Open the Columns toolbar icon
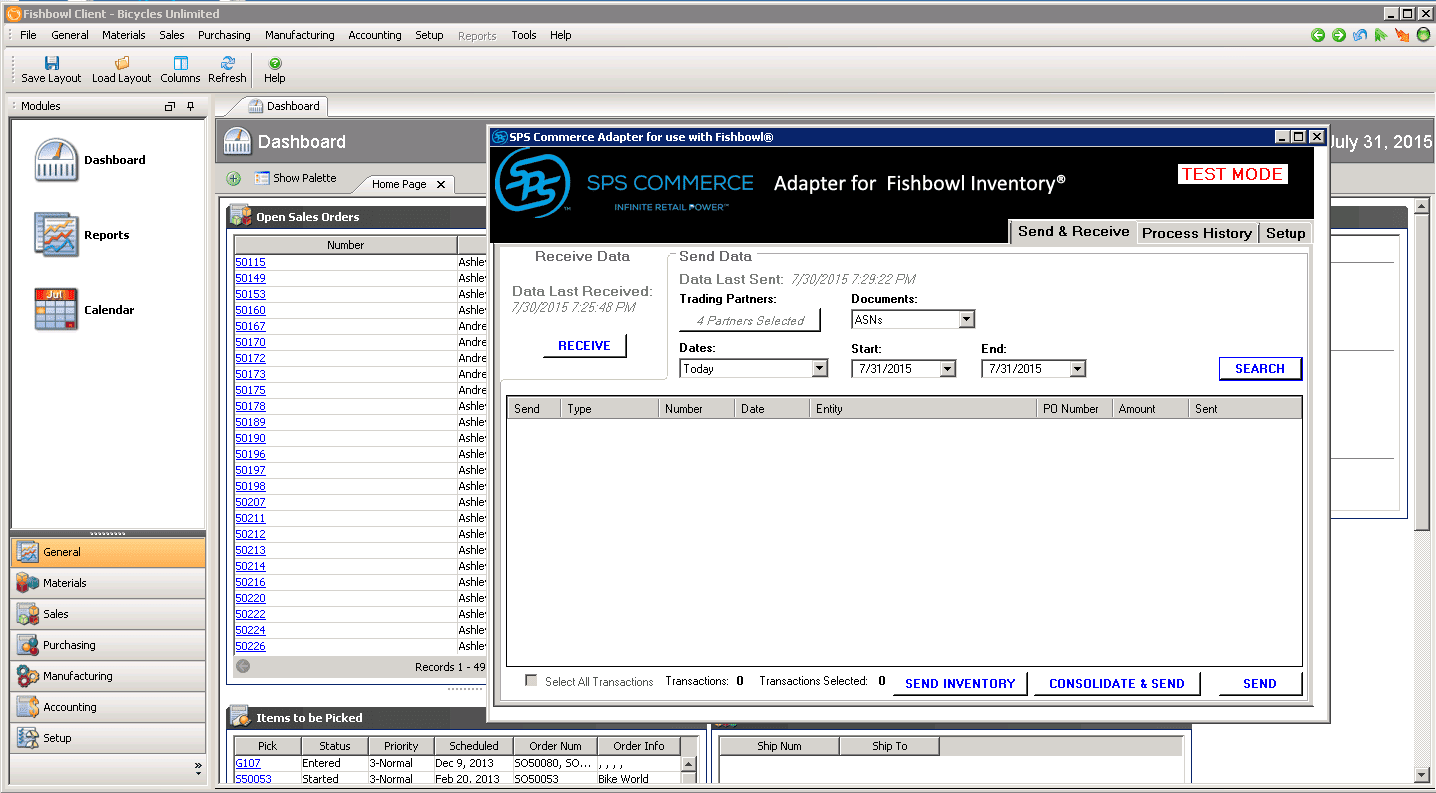This screenshot has width=1436, height=793. [181, 63]
